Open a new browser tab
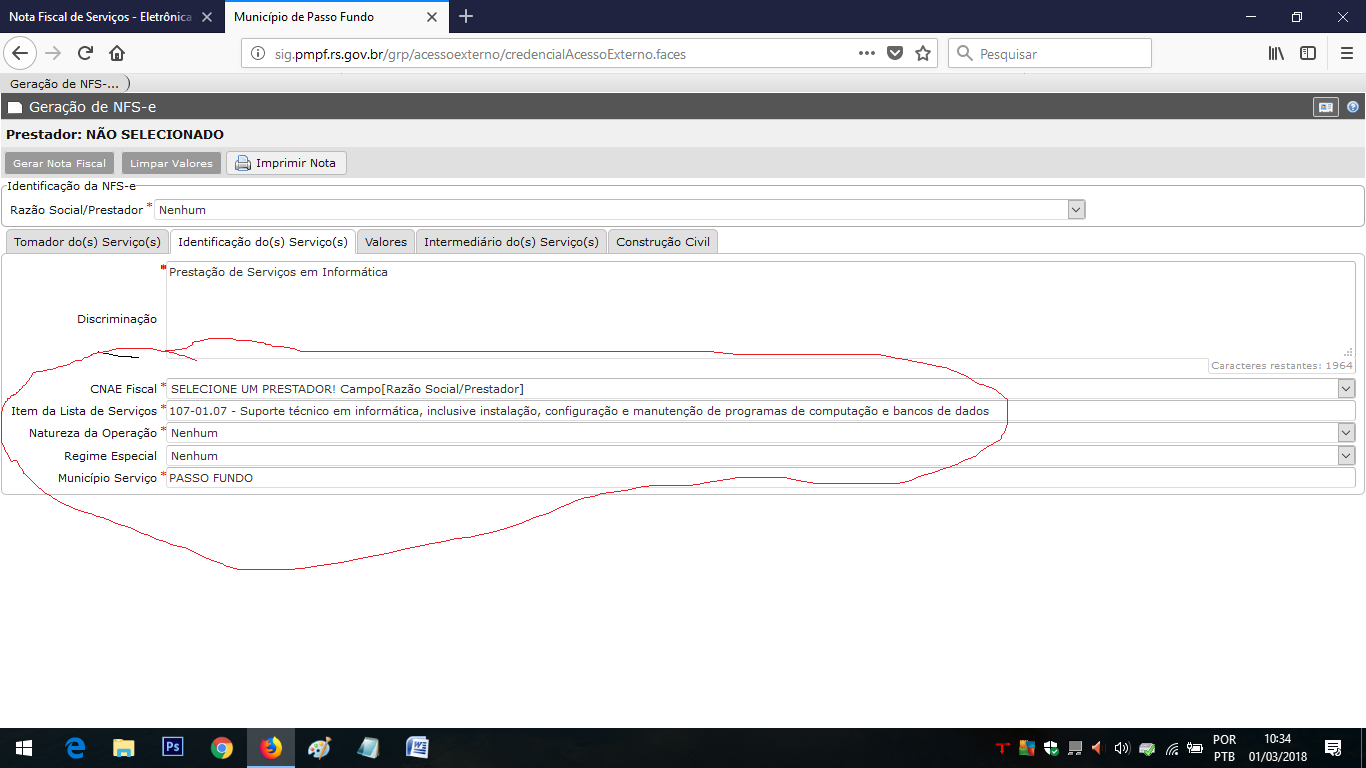Screen dimensions: 1366x768 point(466,16)
